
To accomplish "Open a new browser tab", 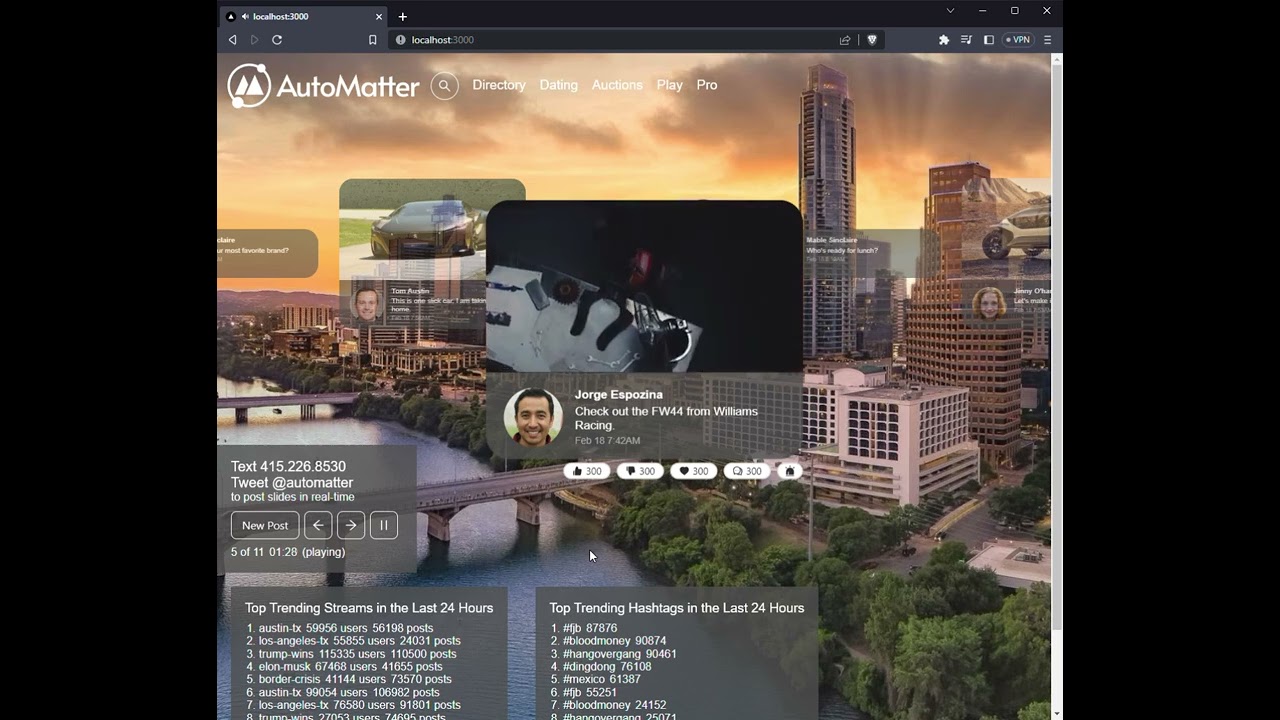I will 403,16.
